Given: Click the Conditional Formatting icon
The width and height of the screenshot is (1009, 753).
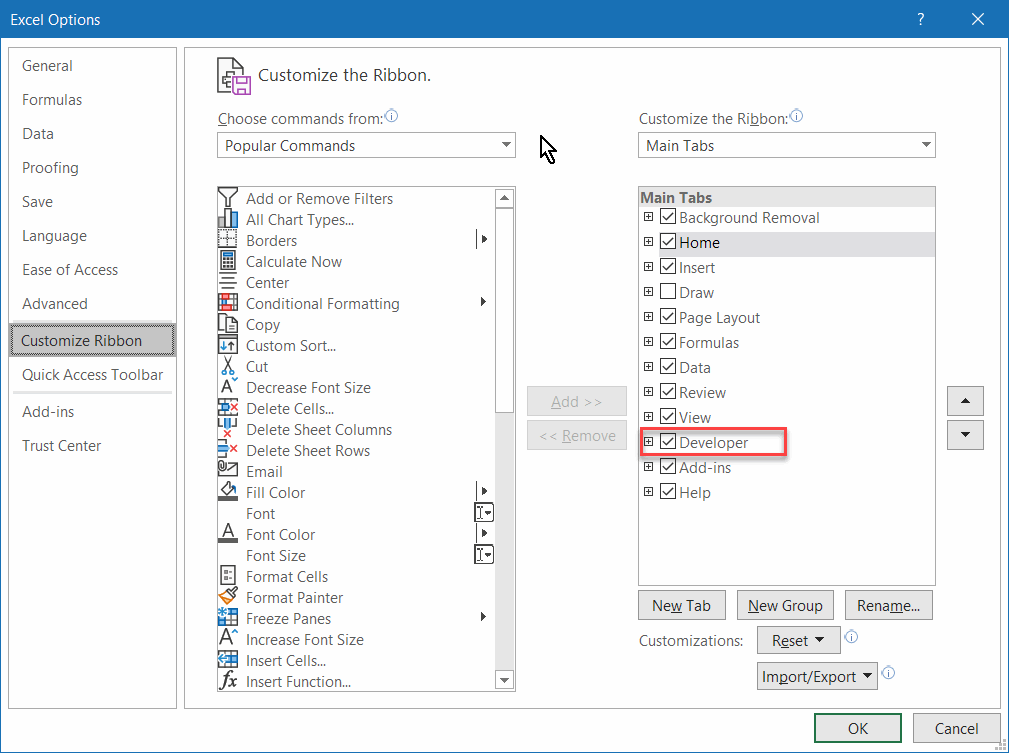Looking at the screenshot, I should [x=228, y=303].
